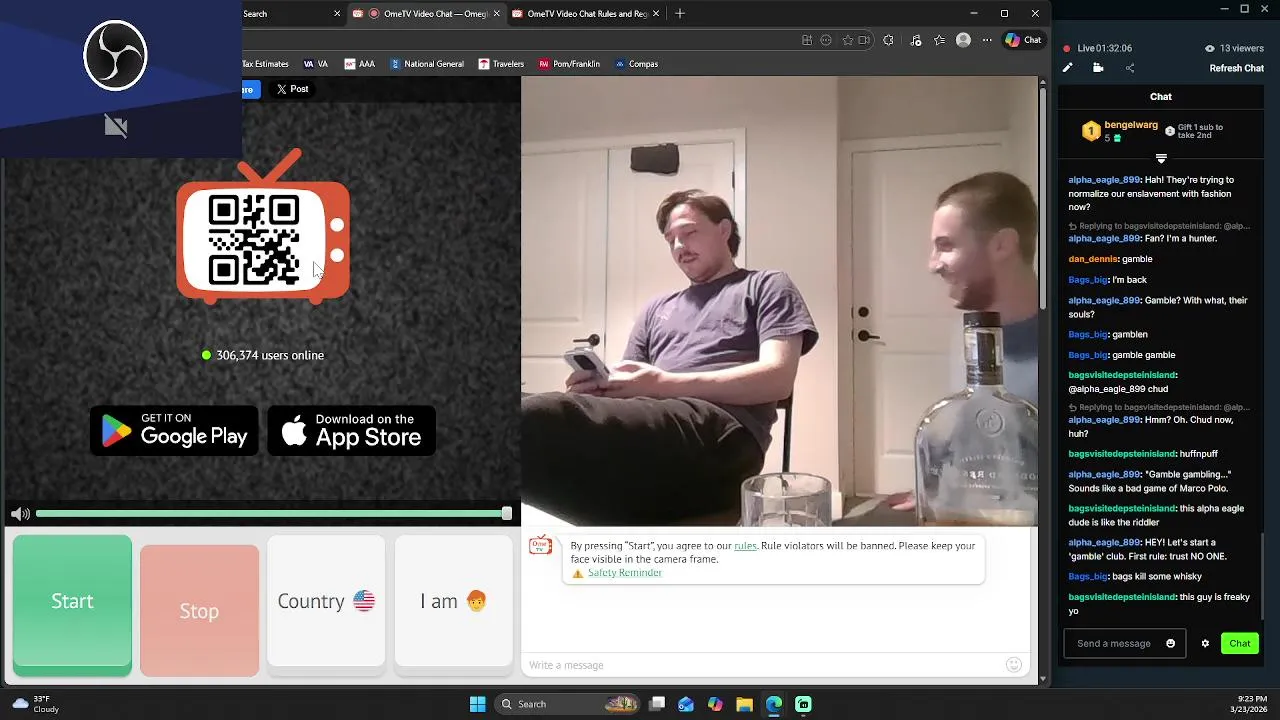Viewport: 1280px width, 720px height.
Task: Click the OBS Studio logo icon
Action: pyautogui.click(x=116, y=55)
